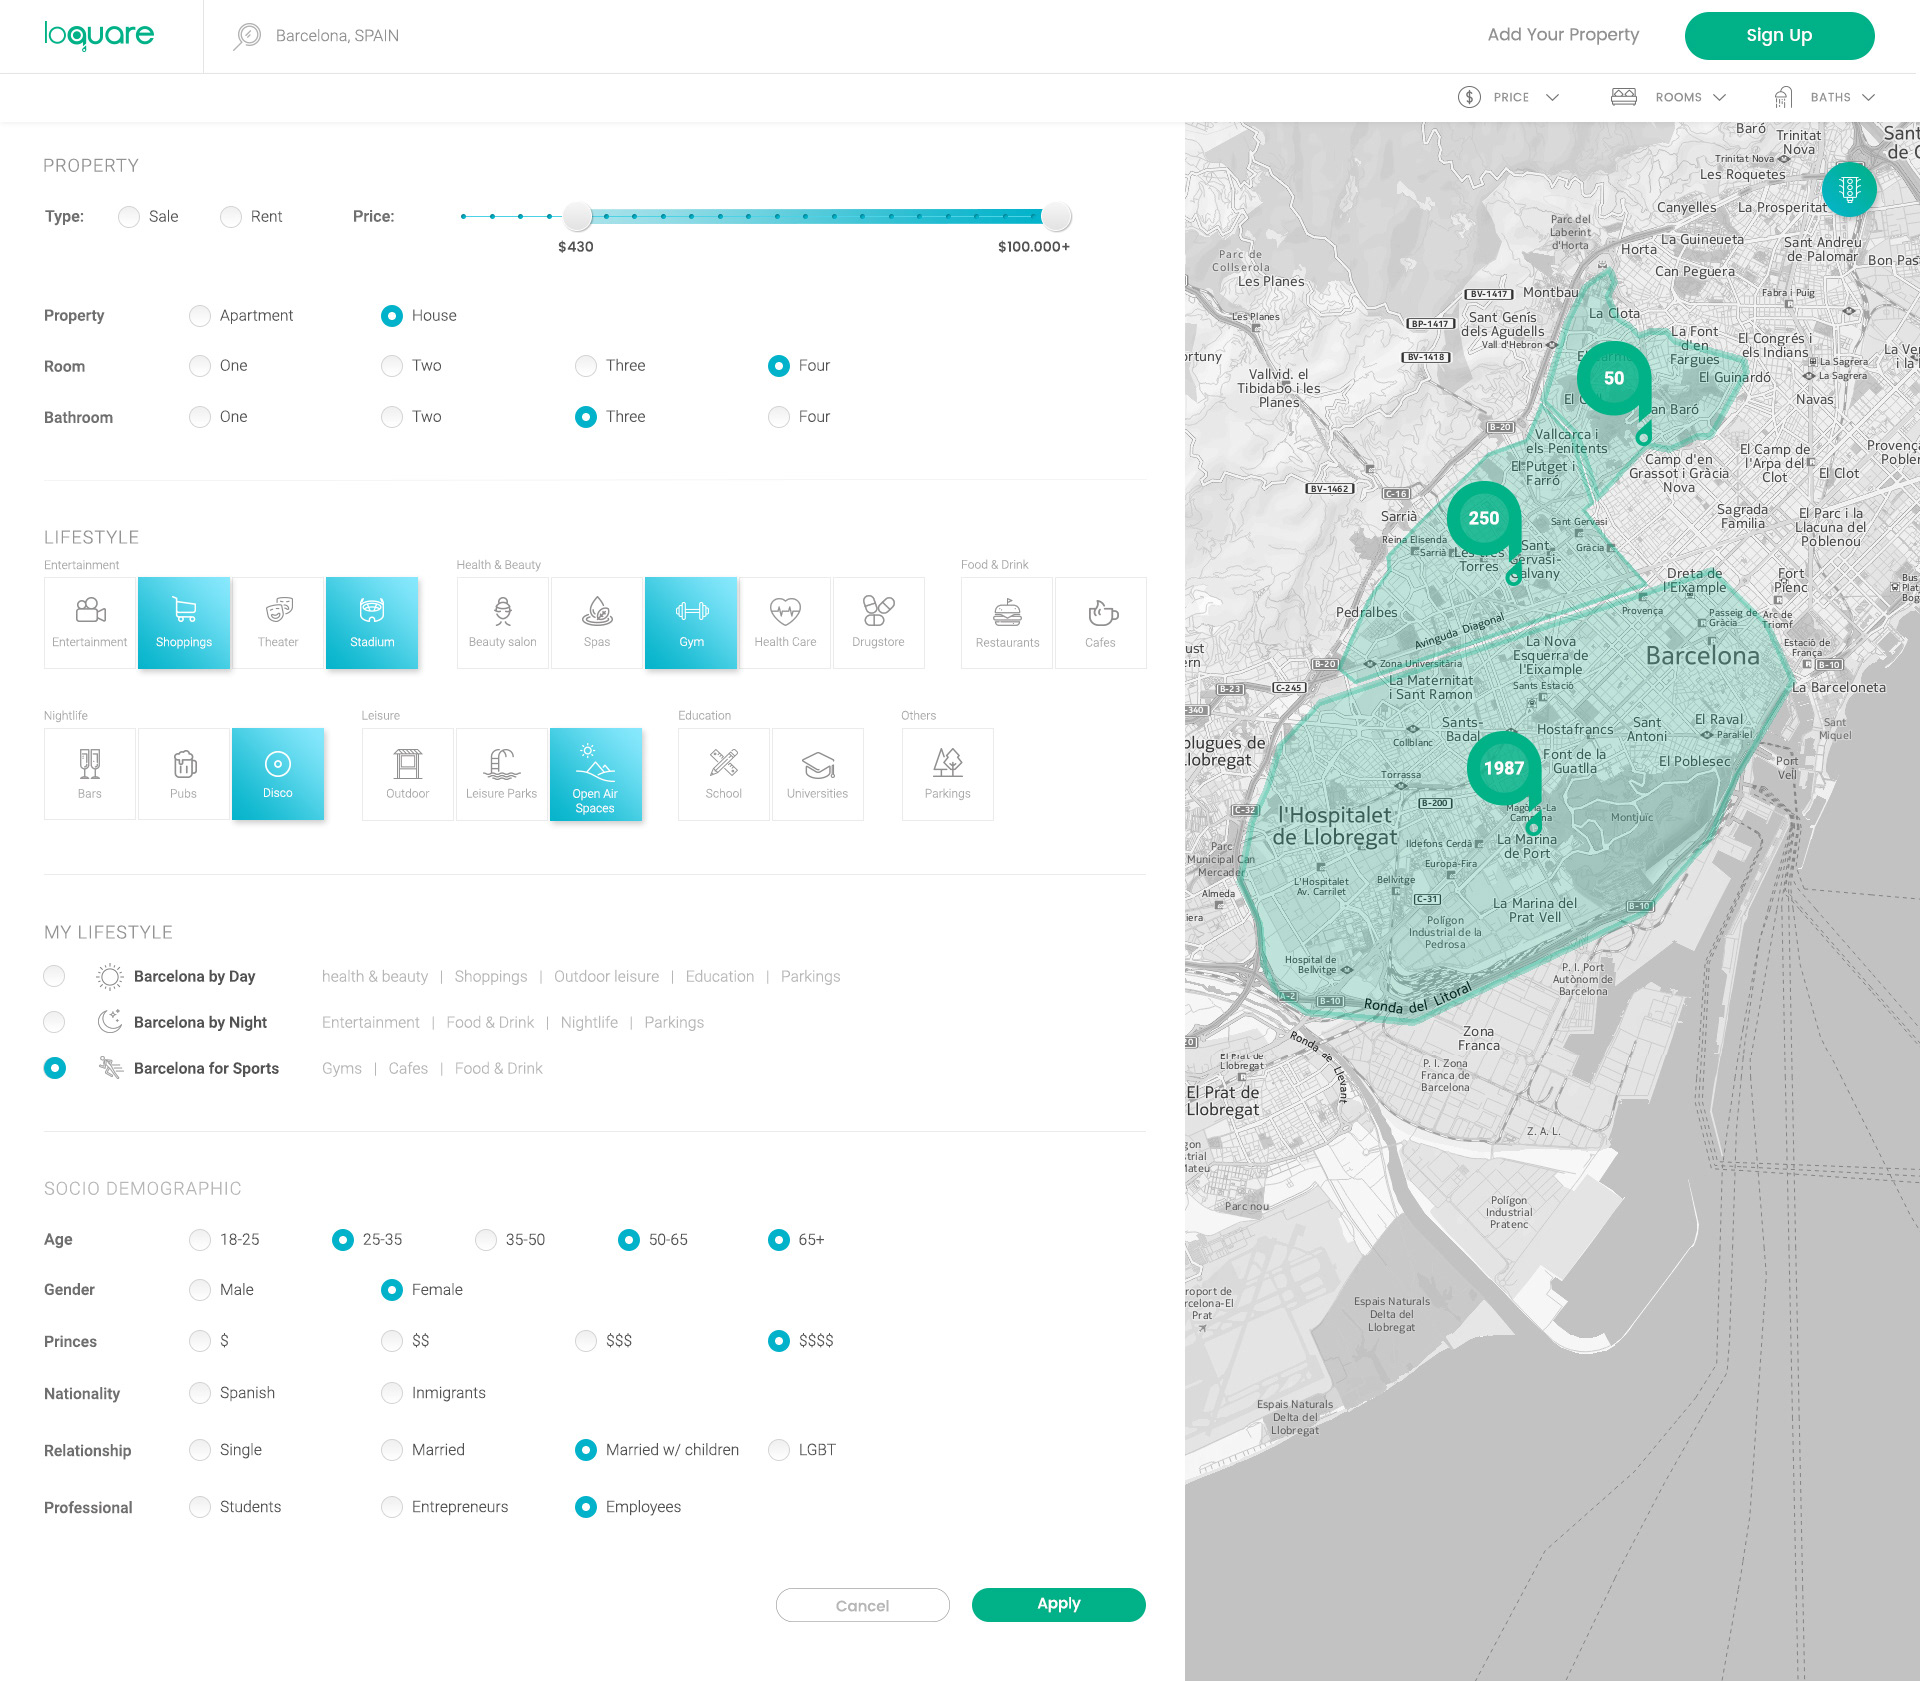1920x1681 pixels.
Task: Click the $430 price slider handle
Action: coord(577,216)
